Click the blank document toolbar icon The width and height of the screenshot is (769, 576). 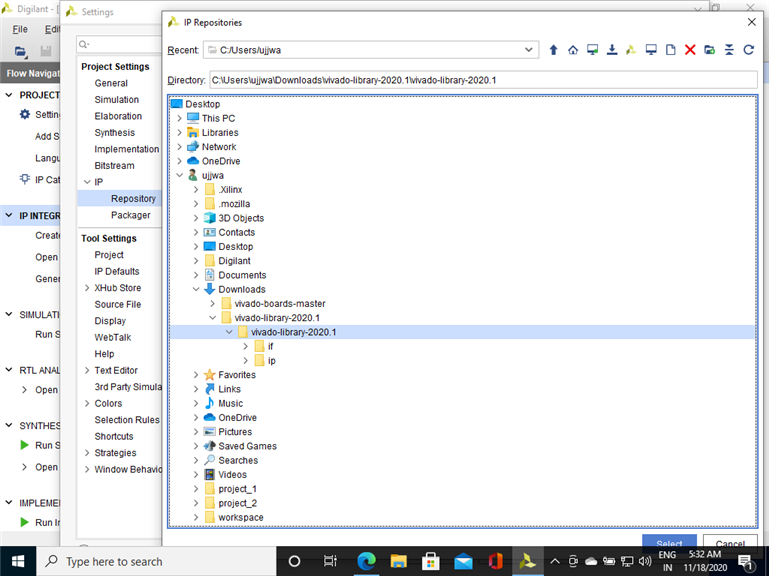[670, 50]
